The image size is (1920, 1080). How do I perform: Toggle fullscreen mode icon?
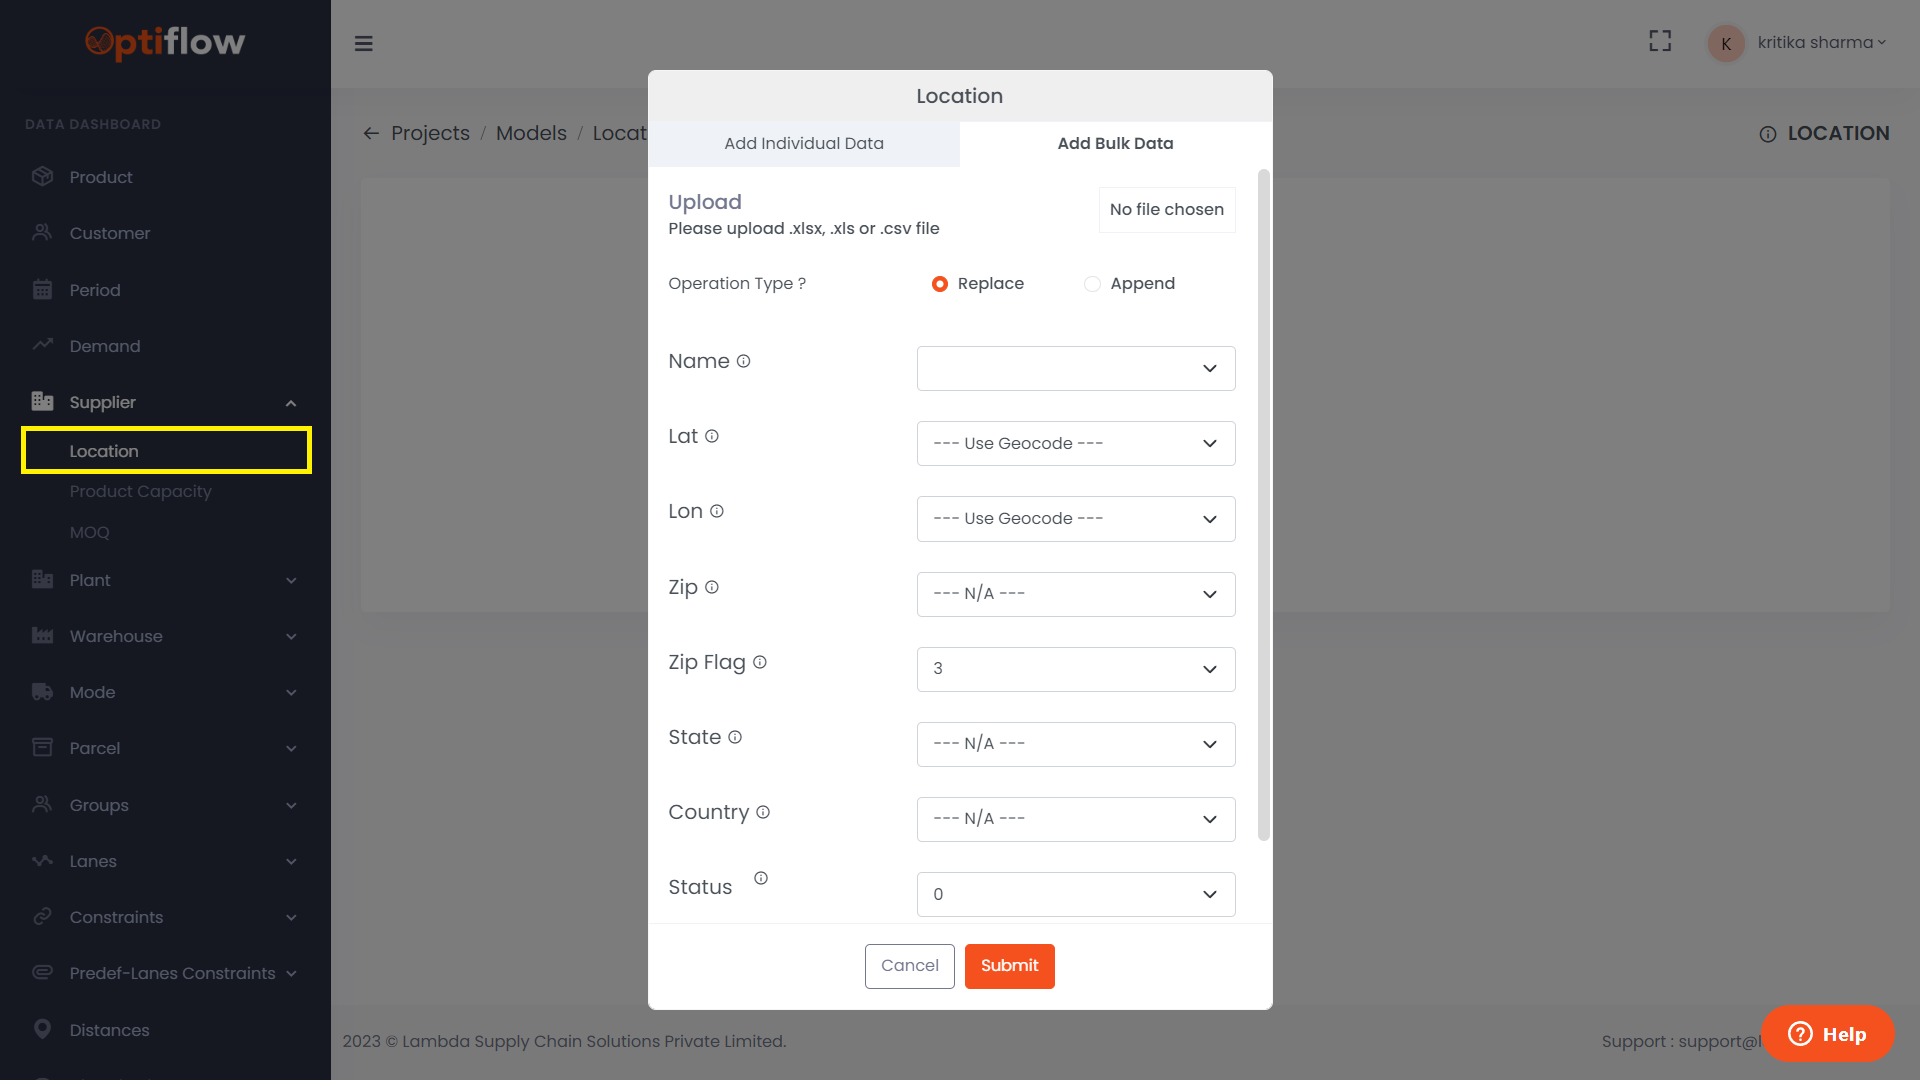tap(1660, 41)
